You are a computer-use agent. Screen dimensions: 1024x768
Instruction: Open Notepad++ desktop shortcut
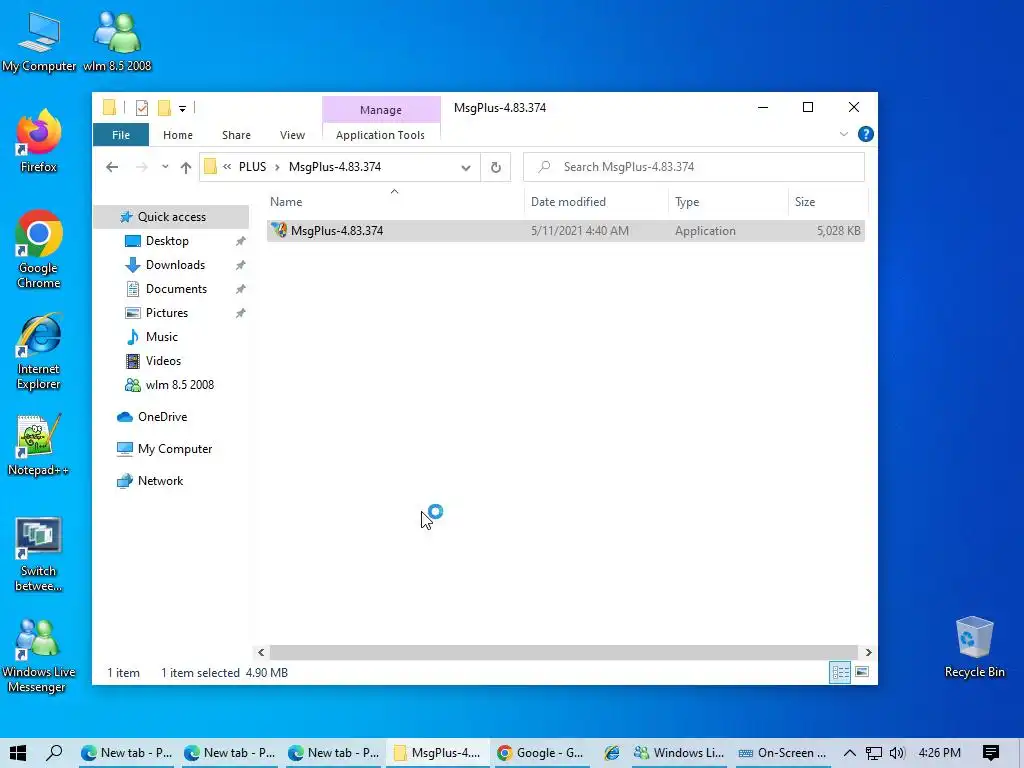39,445
